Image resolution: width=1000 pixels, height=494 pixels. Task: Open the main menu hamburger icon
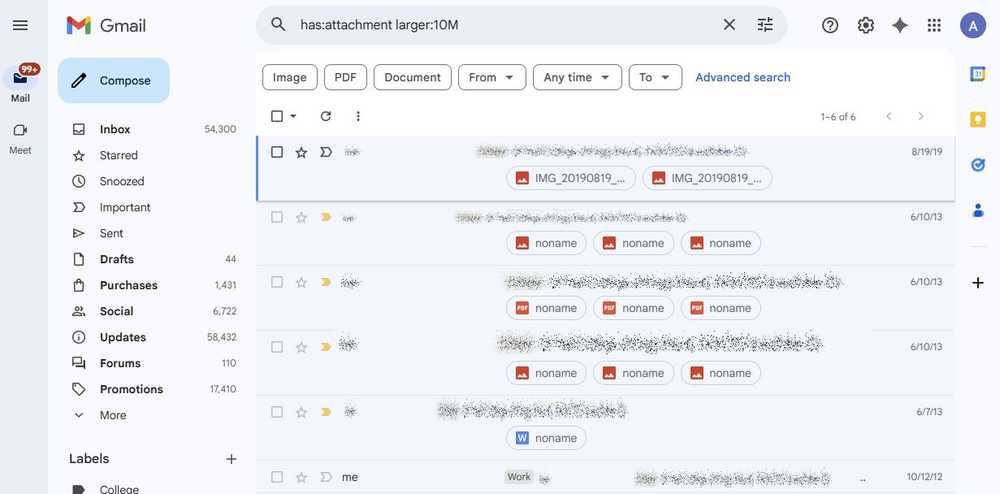(20, 25)
